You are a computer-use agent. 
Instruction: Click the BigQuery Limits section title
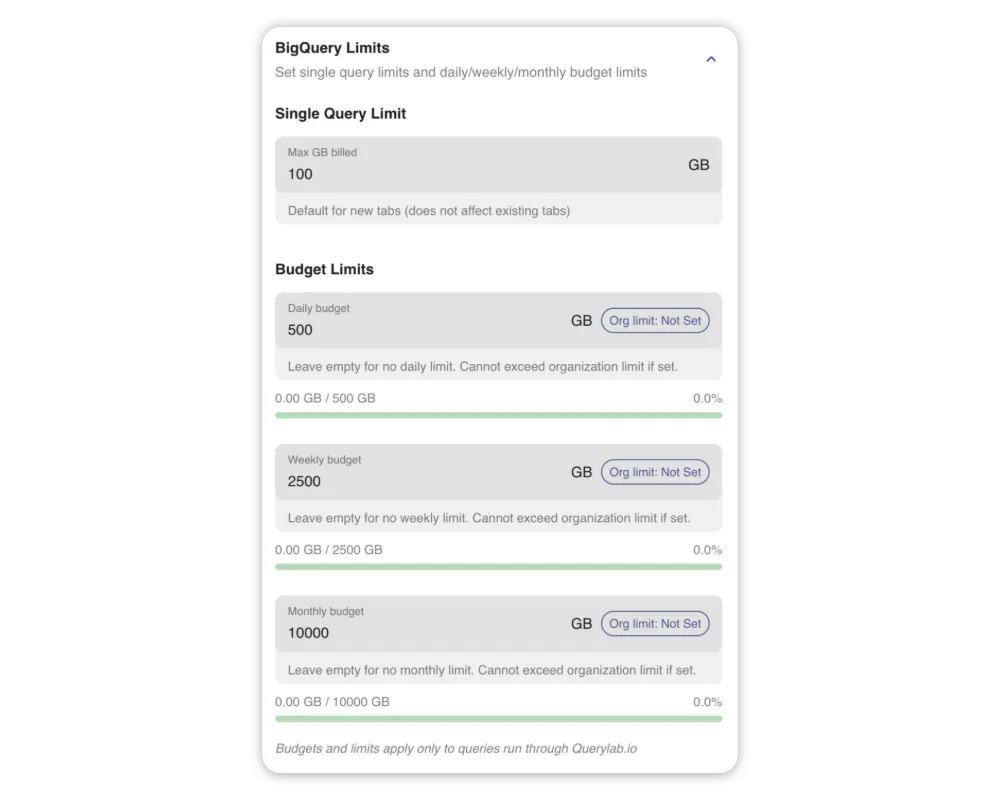coord(332,48)
